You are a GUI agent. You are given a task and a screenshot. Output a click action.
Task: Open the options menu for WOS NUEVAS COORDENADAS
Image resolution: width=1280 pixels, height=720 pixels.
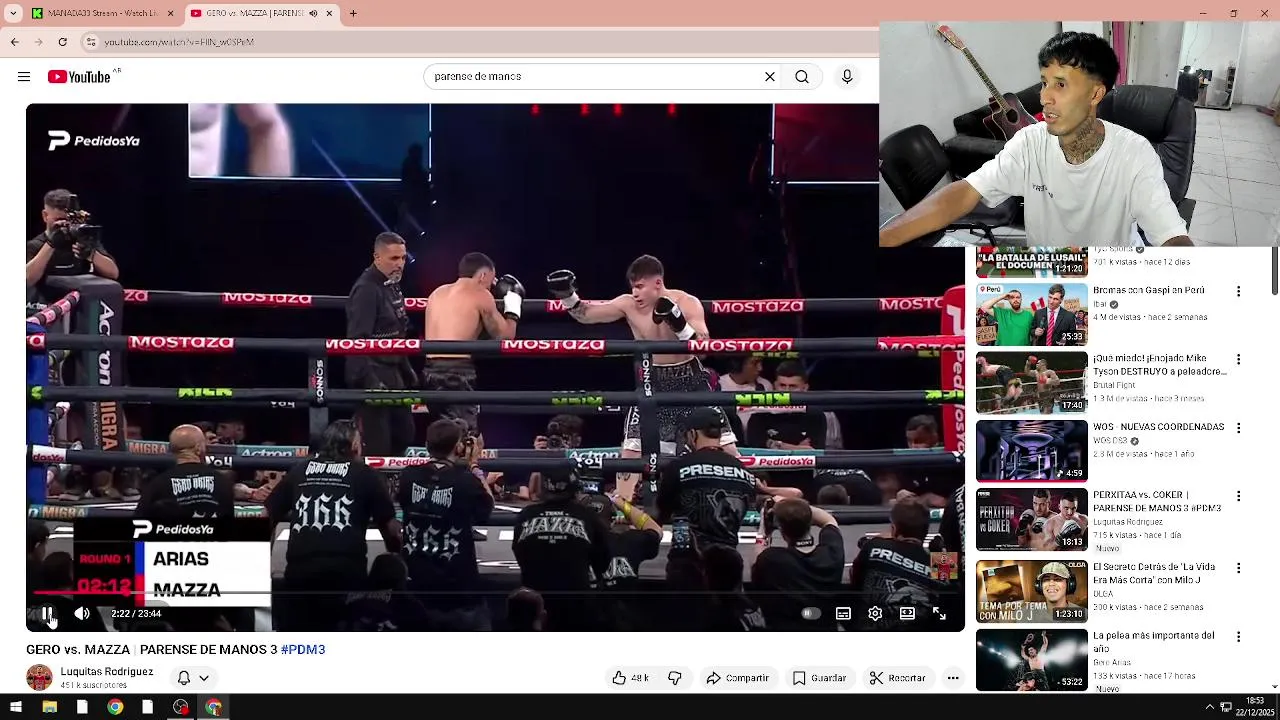[x=1238, y=428]
